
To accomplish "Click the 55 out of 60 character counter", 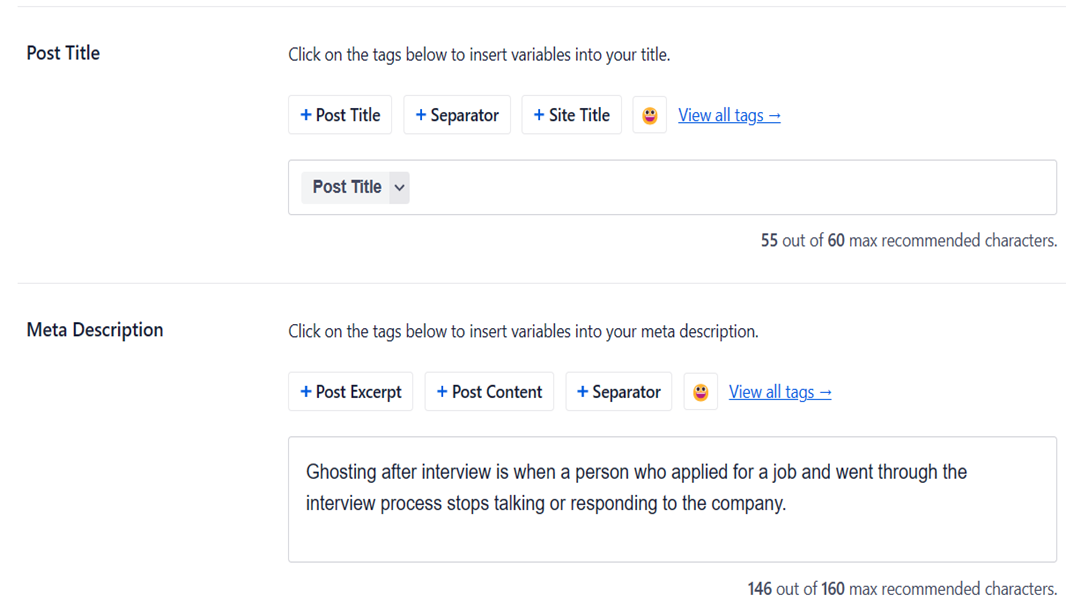I will coord(908,241).
